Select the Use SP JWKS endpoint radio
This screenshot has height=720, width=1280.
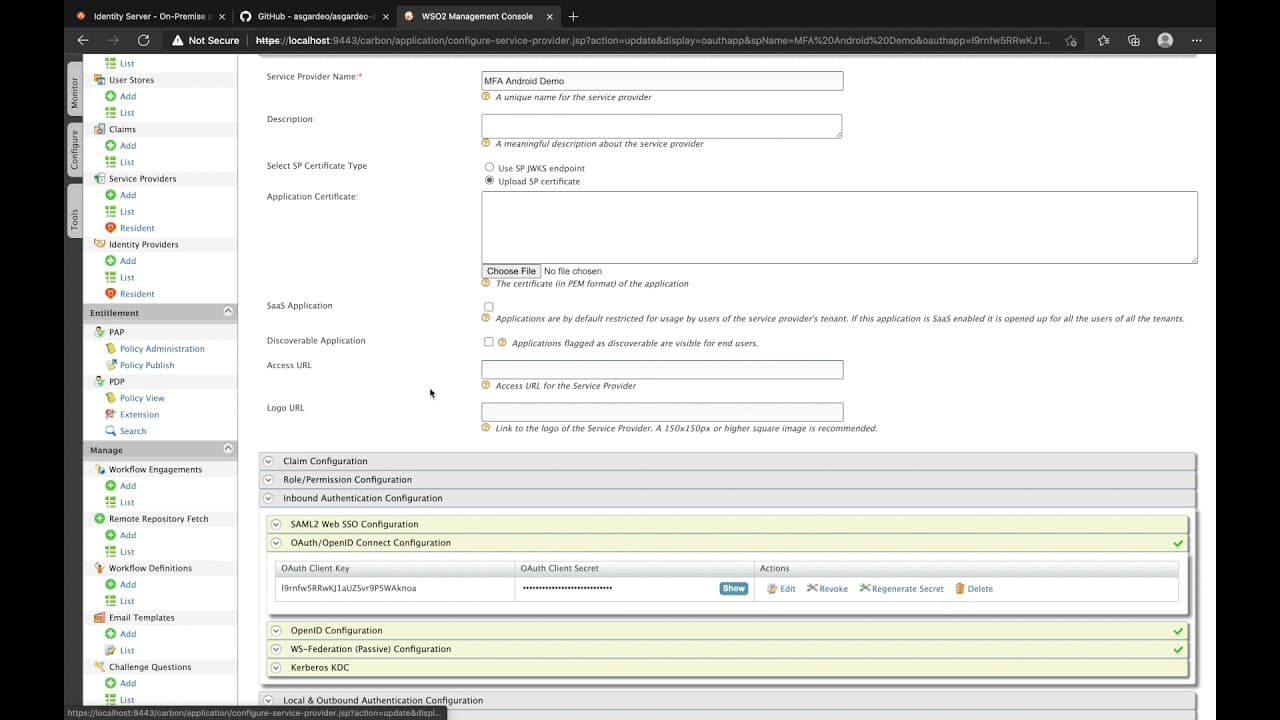tap(489, 168)
